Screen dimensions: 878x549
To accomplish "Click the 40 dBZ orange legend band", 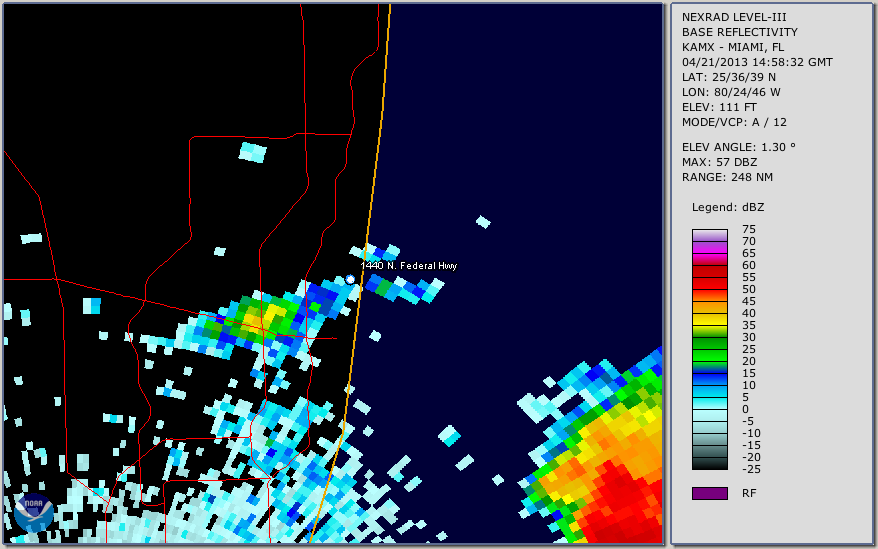I will (x=710, y=307).
